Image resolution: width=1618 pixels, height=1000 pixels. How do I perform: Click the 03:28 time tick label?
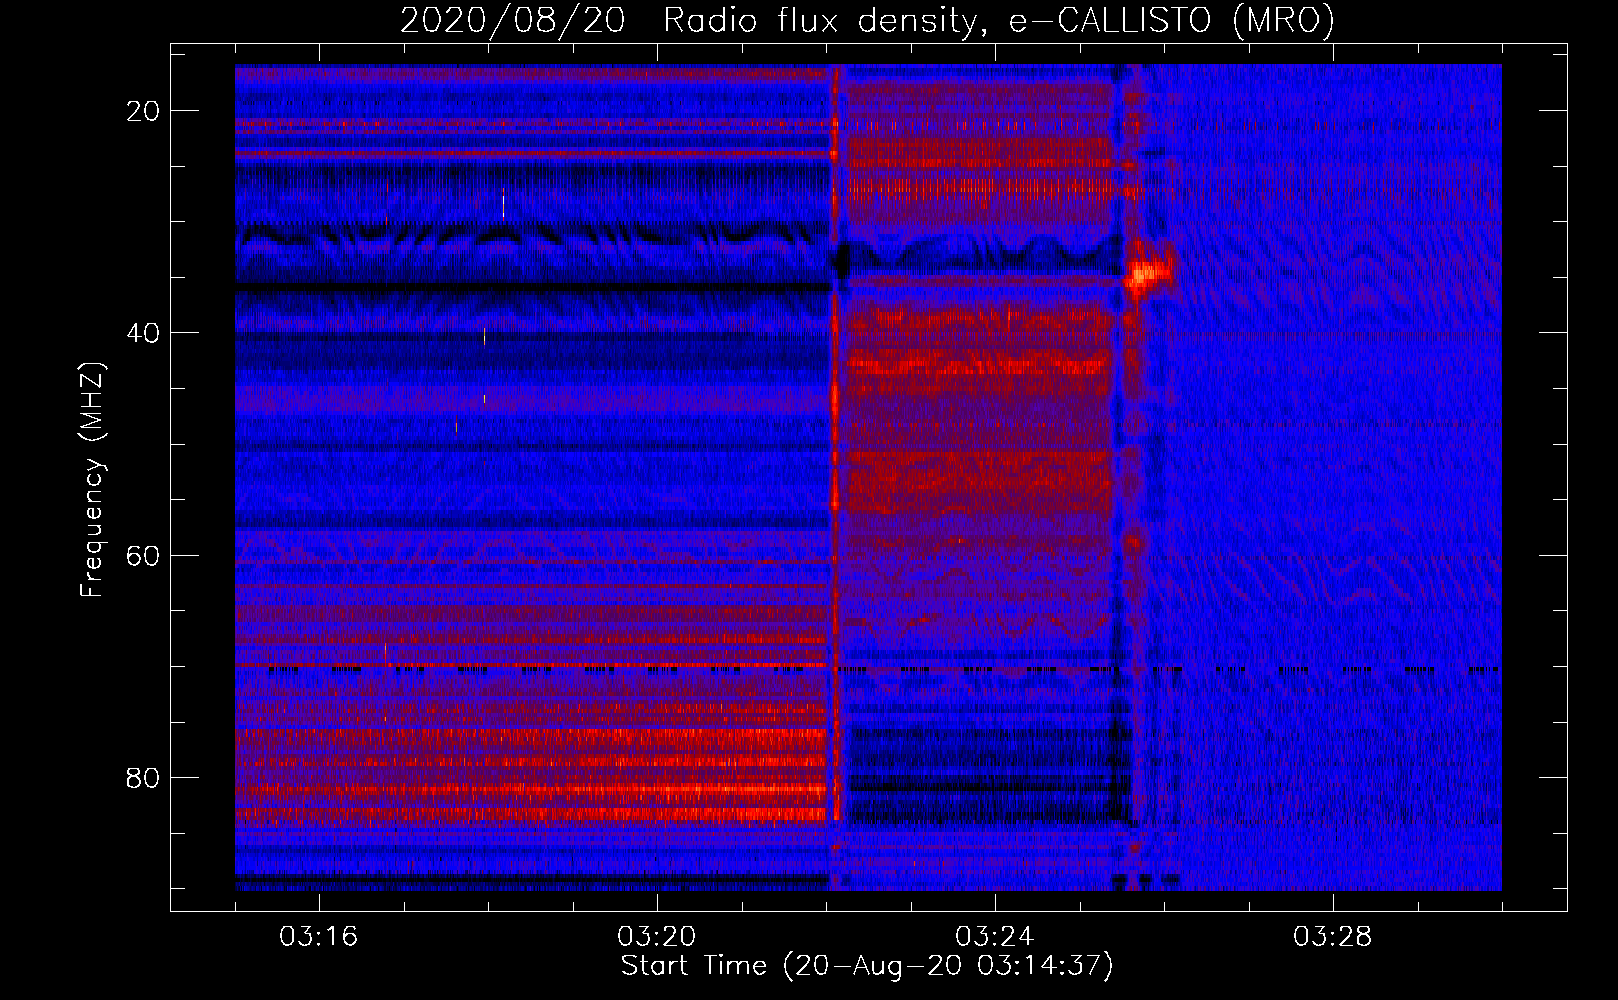(x=1332, y=937)
